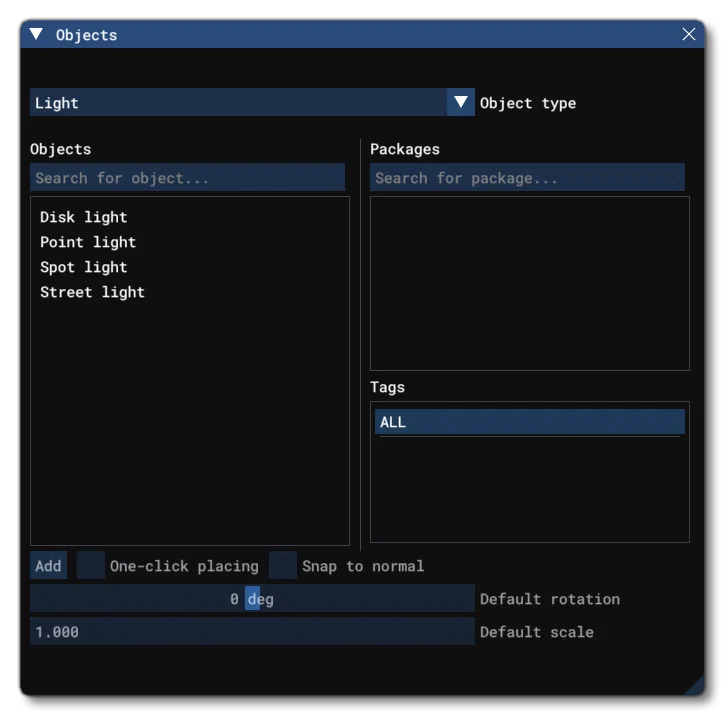Image resolution: width=725 pixels, height=716 pixels.
Task: Select Point light in objects list
Action: 88,242
